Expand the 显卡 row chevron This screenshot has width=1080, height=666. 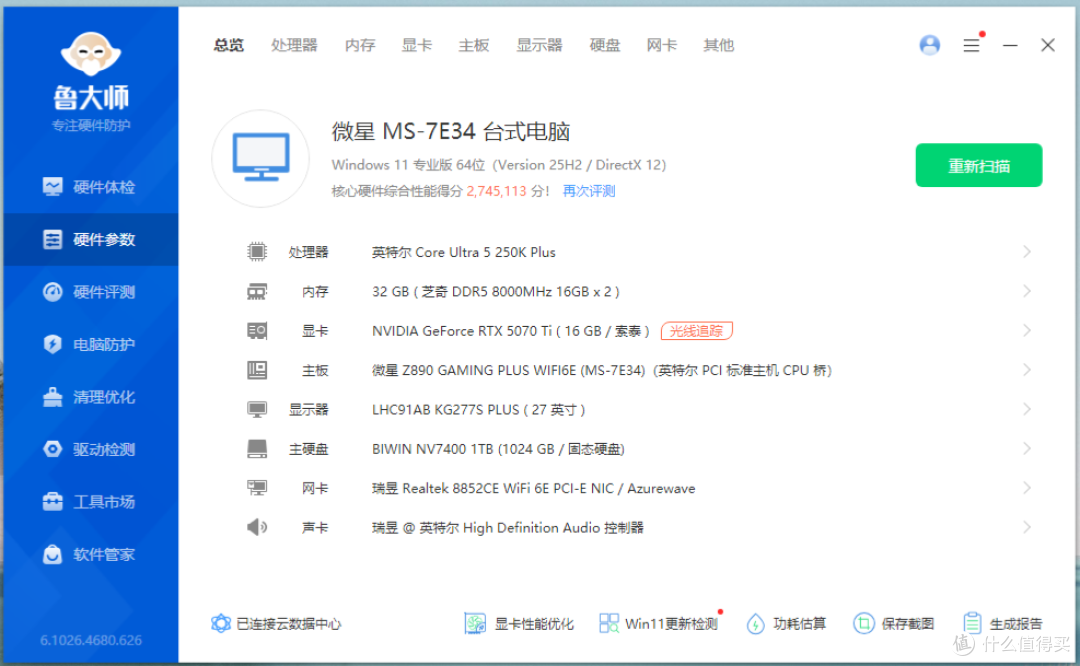[x=1026, y=331]
